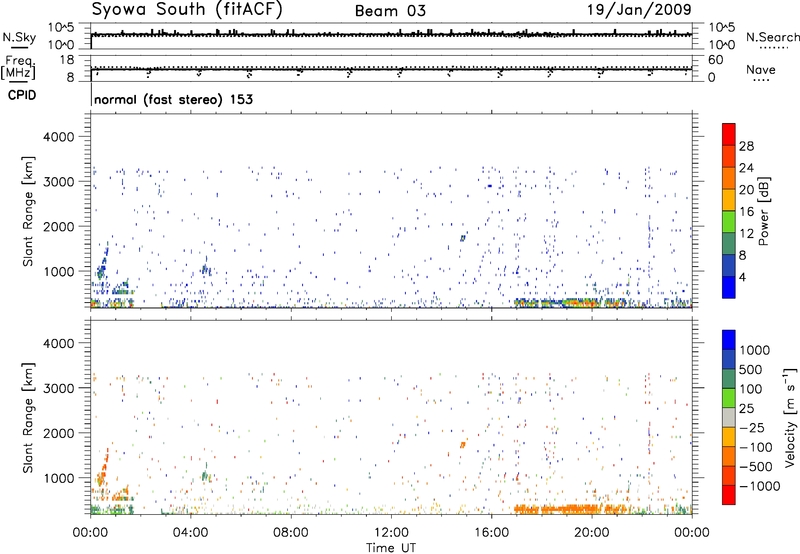The width and height of the screenshot is (800, 554).
Task: Click the "28" label on Power bar
Action: click(746, 146)
